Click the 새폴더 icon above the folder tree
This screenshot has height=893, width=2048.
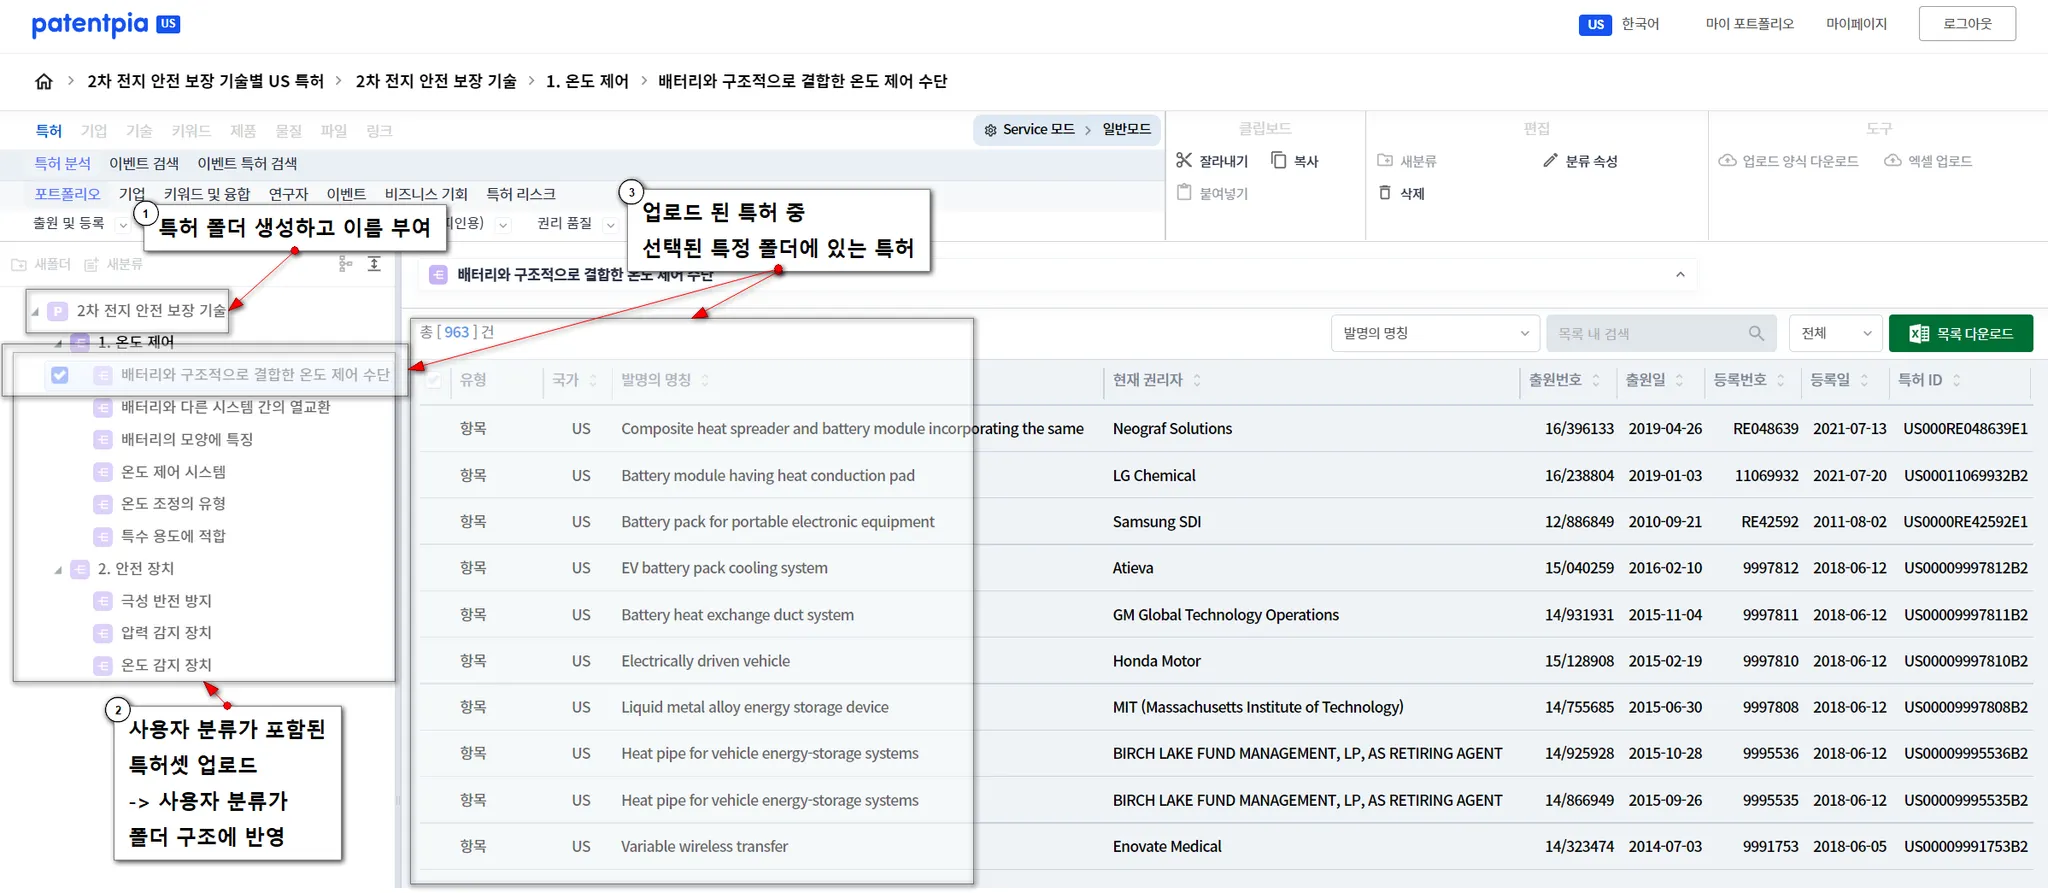19,264
